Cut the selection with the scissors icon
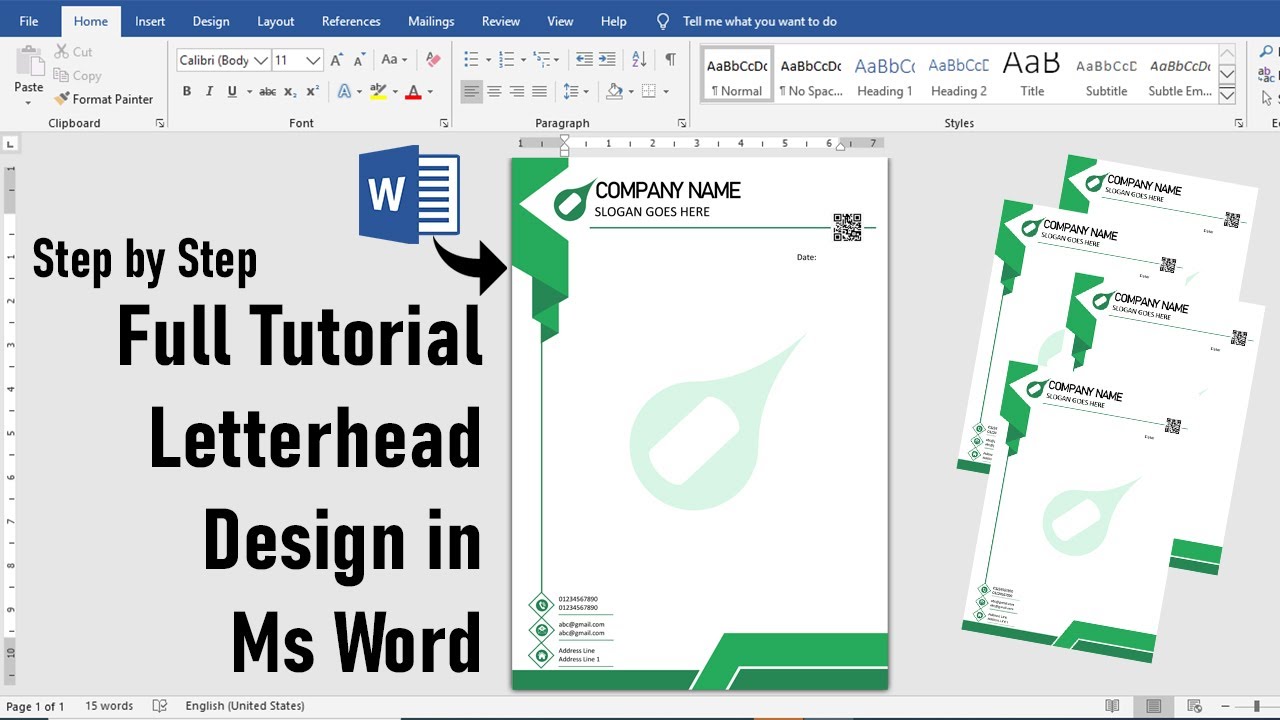The width and height of the screenshot is (1280, 720). click(62, 52)
